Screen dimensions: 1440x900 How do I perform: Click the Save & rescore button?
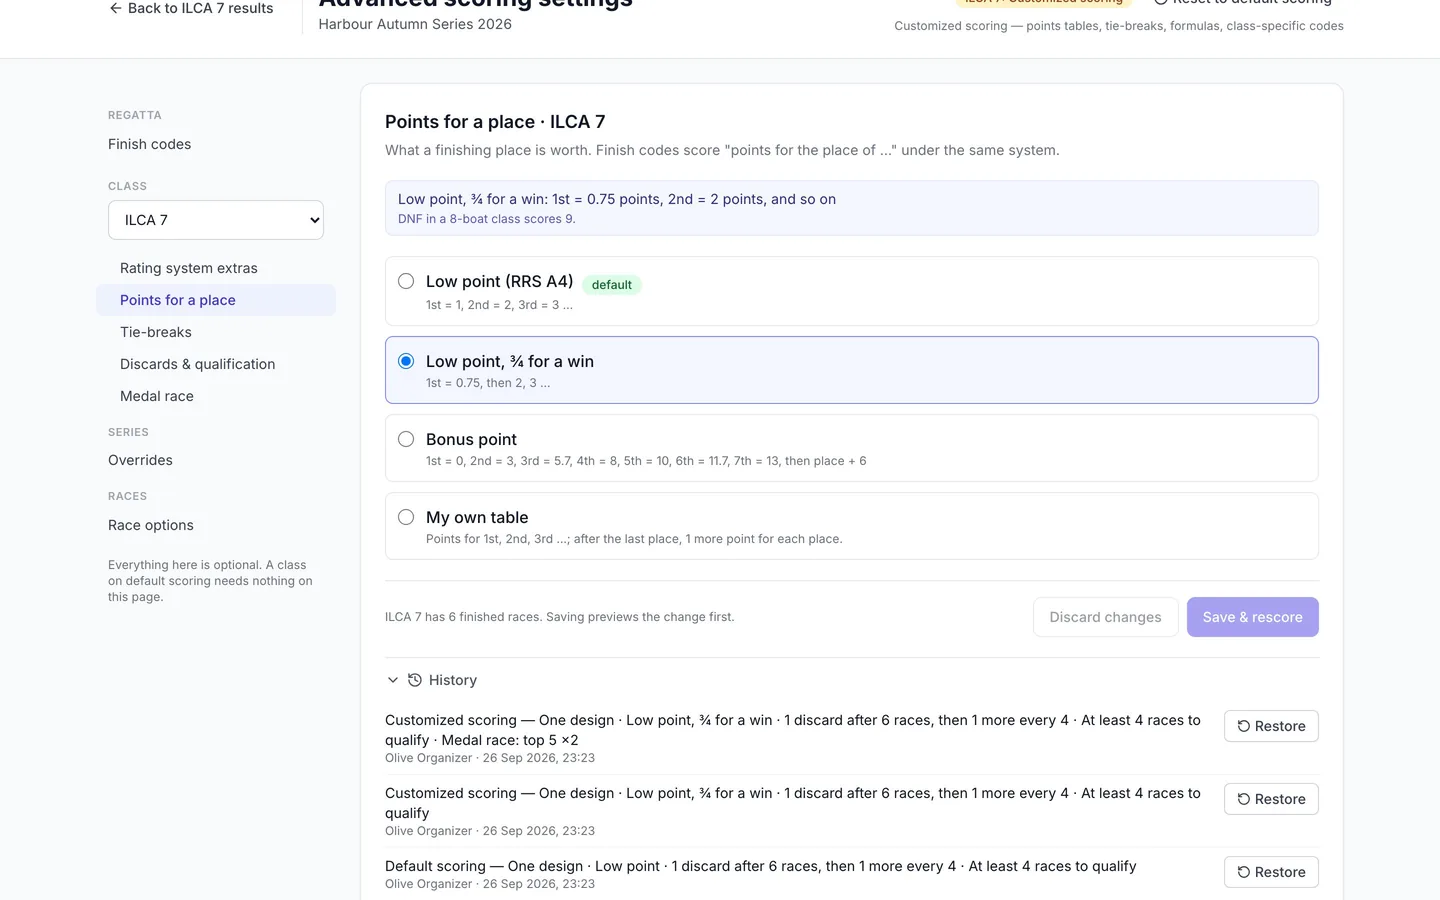(x=1253, y=617)
